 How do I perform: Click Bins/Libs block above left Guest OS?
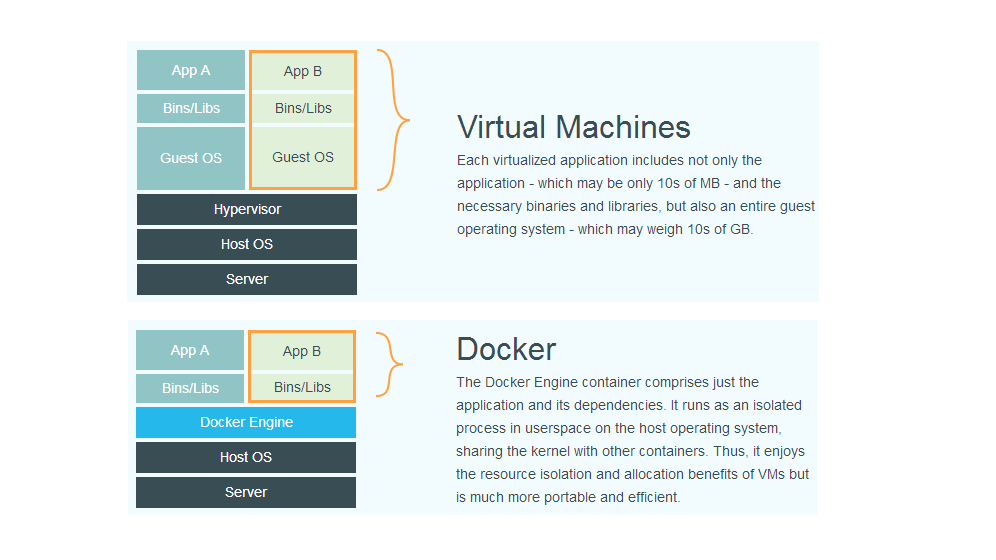click(x=191, y=108)
